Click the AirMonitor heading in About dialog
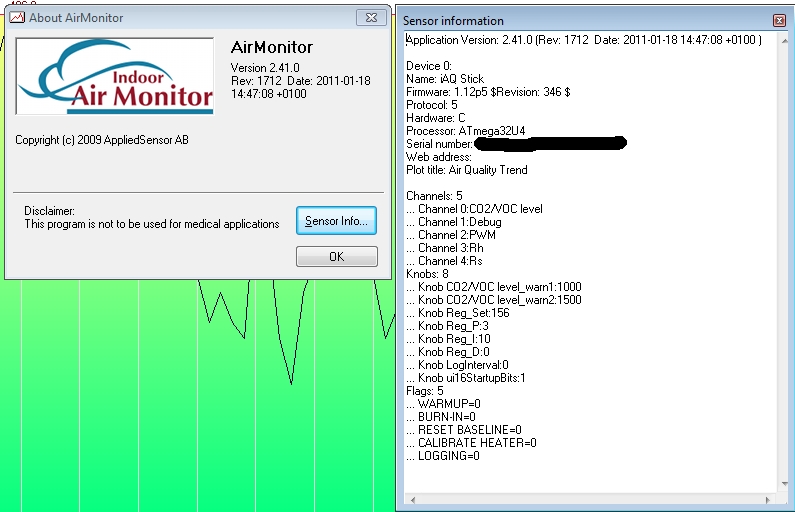The width and height of the screenshot is (795, 512). pos(272,47)
